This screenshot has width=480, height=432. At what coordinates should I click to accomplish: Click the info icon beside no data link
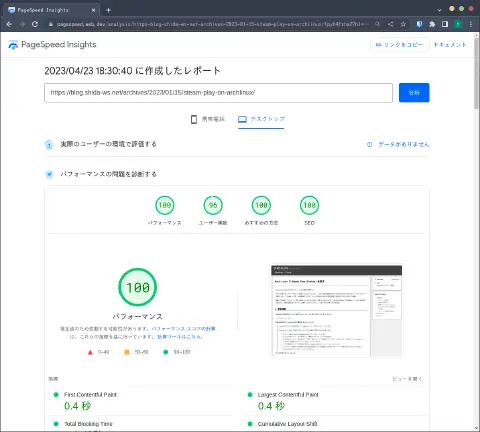click(x=369, y=144)
